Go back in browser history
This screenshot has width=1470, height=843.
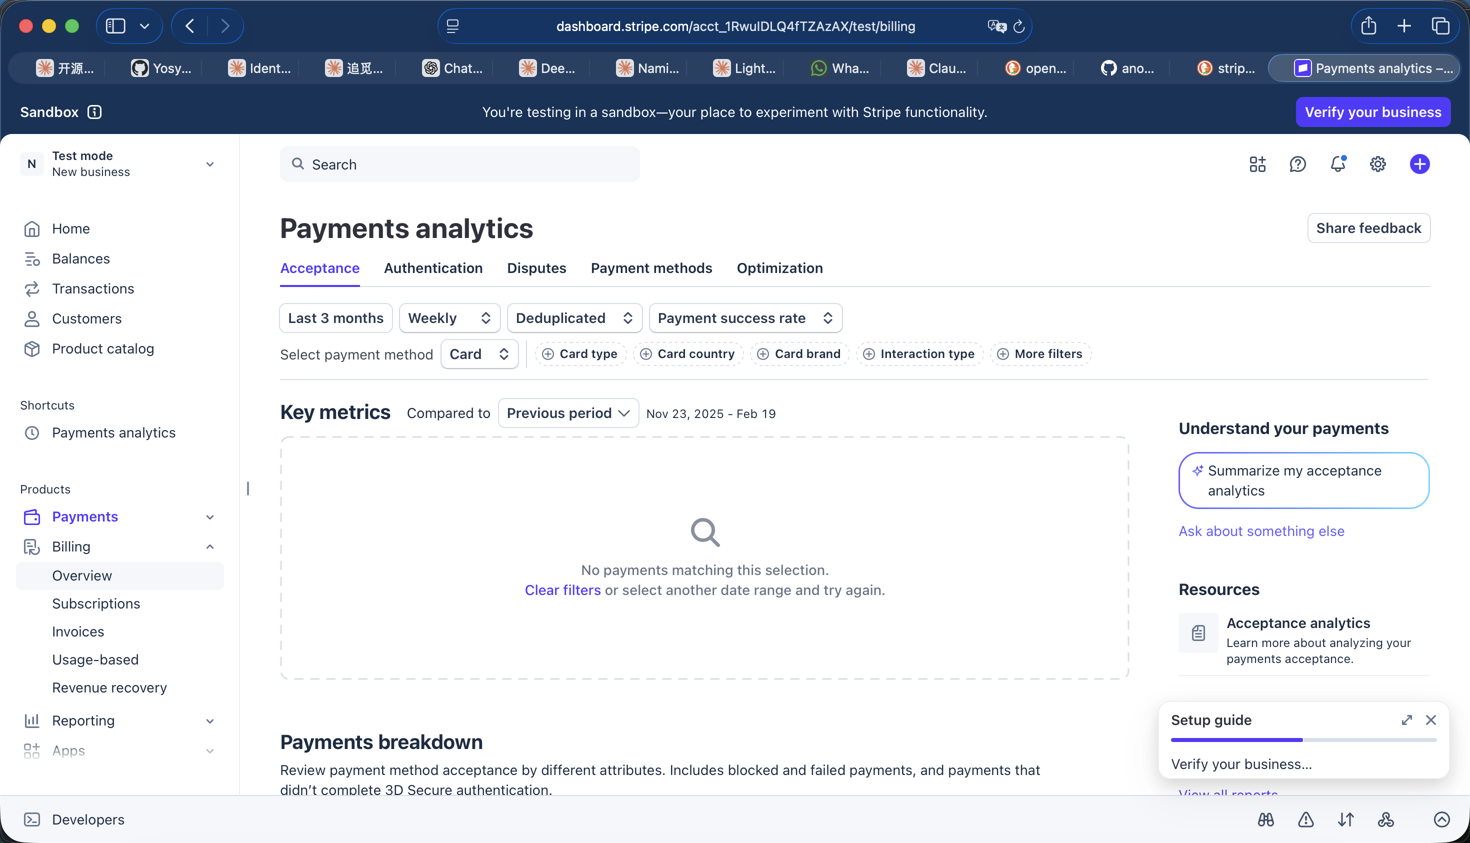(190, 26)
